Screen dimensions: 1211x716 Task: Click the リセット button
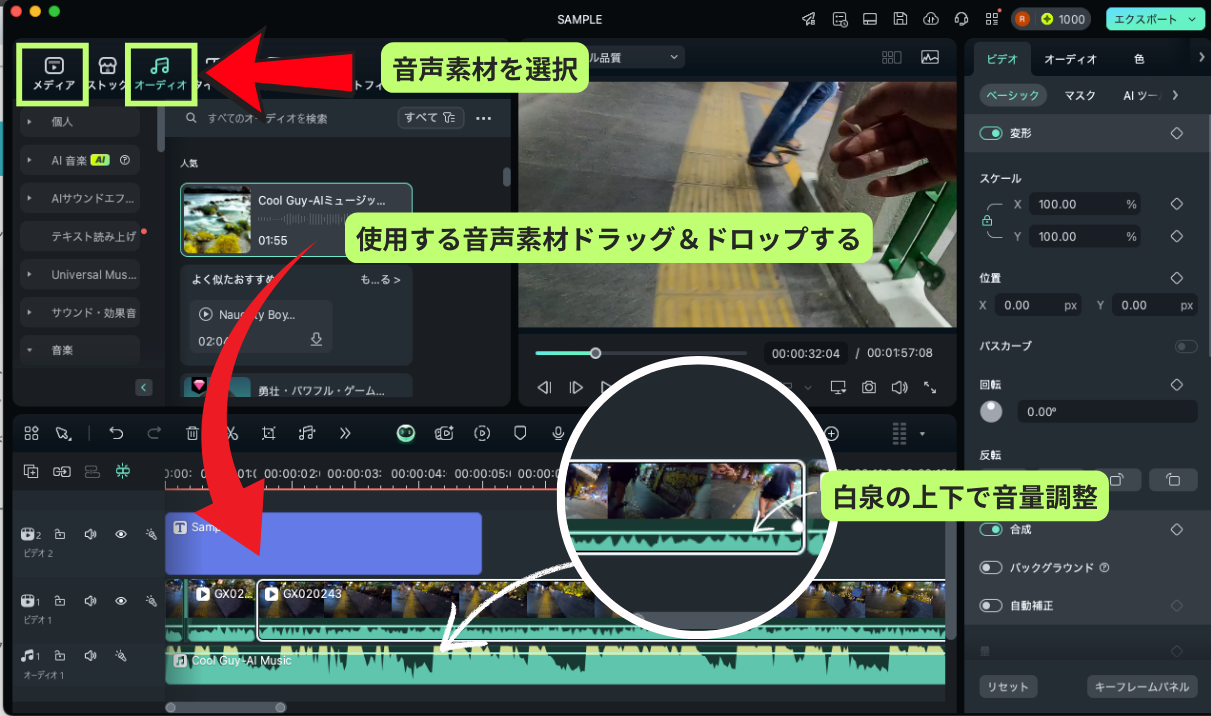pos(1010,686)
